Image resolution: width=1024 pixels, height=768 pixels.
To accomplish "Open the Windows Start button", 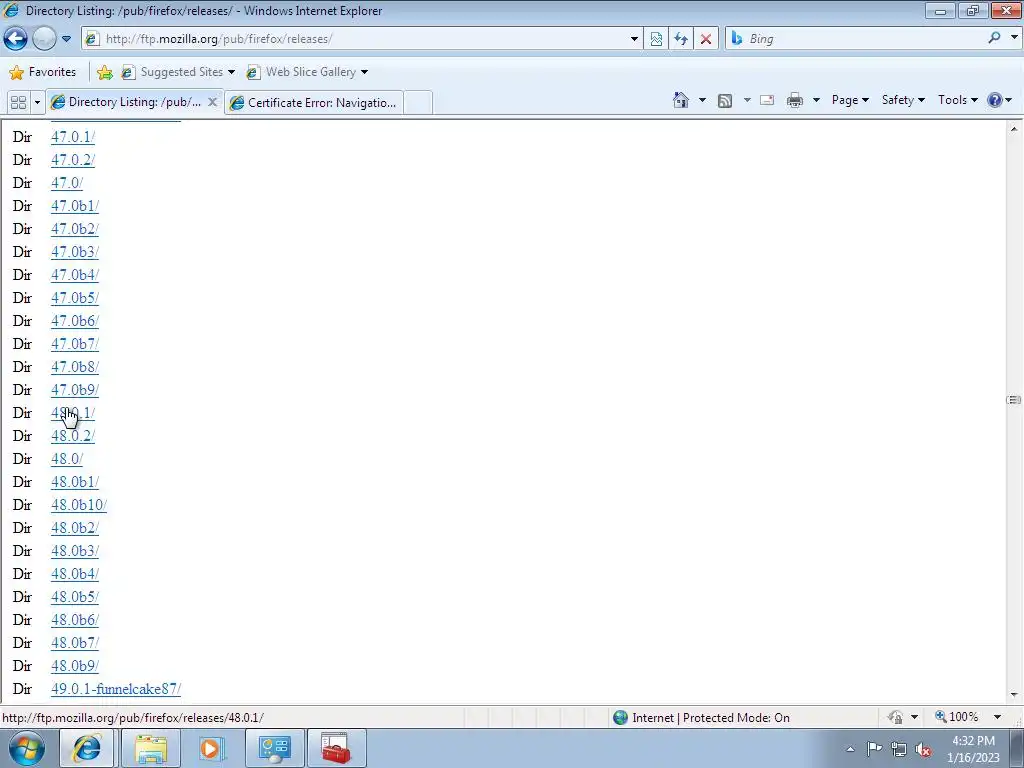I will 27,748.
